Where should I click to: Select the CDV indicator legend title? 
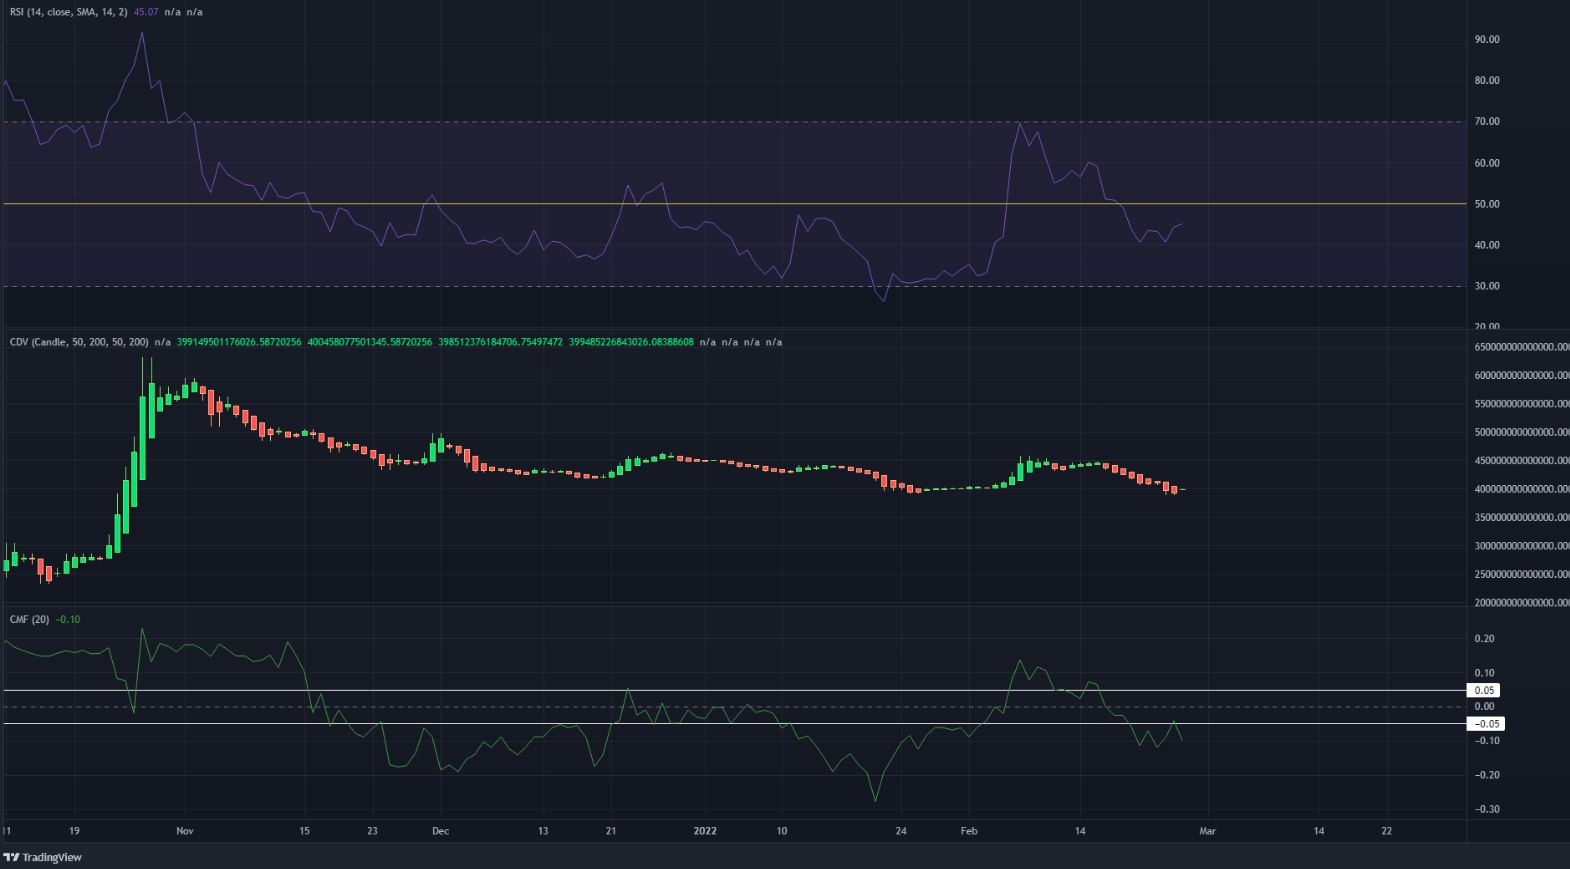coord(78,342)
